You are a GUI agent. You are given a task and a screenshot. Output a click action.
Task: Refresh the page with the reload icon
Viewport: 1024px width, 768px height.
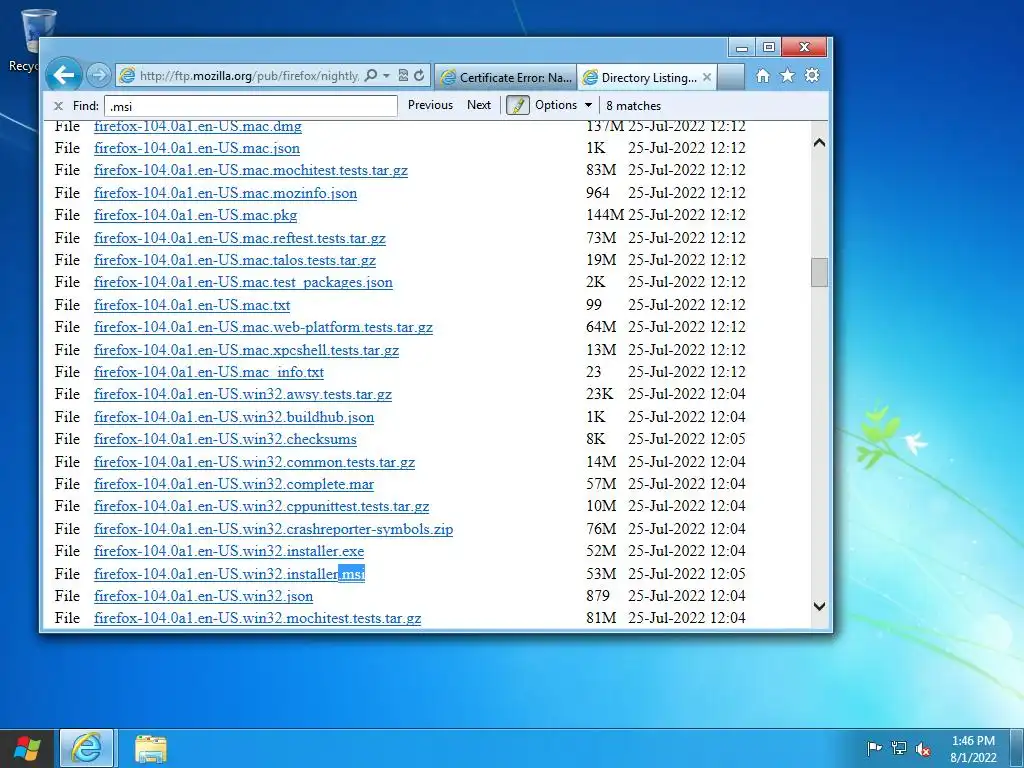pyautogui.click(x=419, y=76)
